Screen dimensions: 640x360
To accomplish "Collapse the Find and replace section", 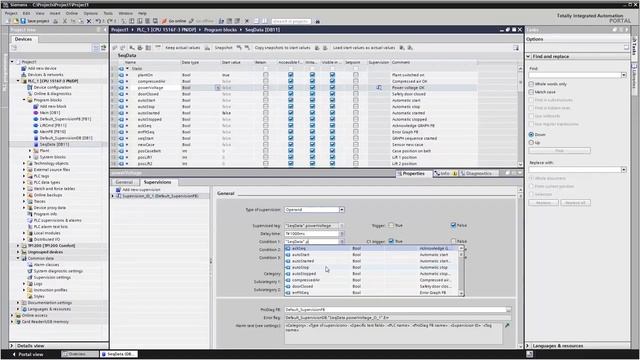I will (529, 56).
